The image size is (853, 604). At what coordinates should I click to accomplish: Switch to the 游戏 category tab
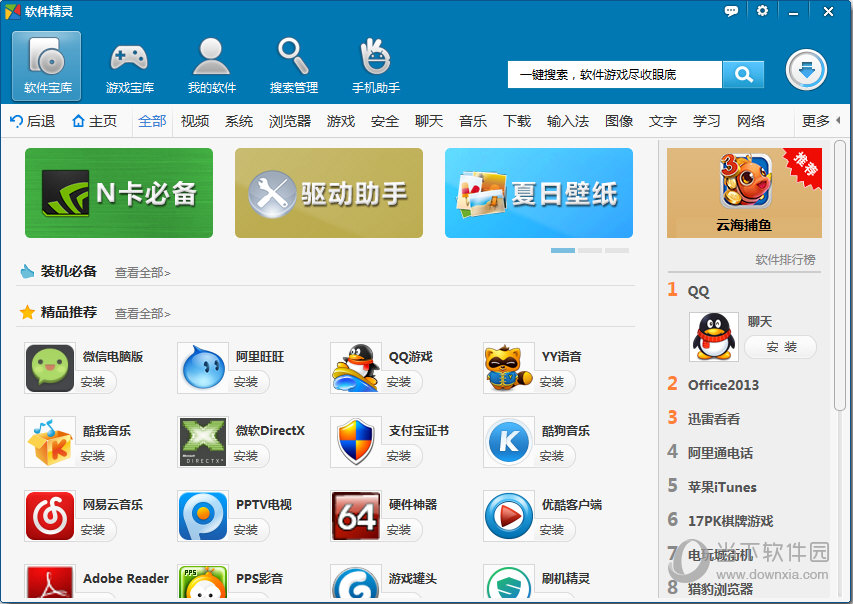(341, 121)
